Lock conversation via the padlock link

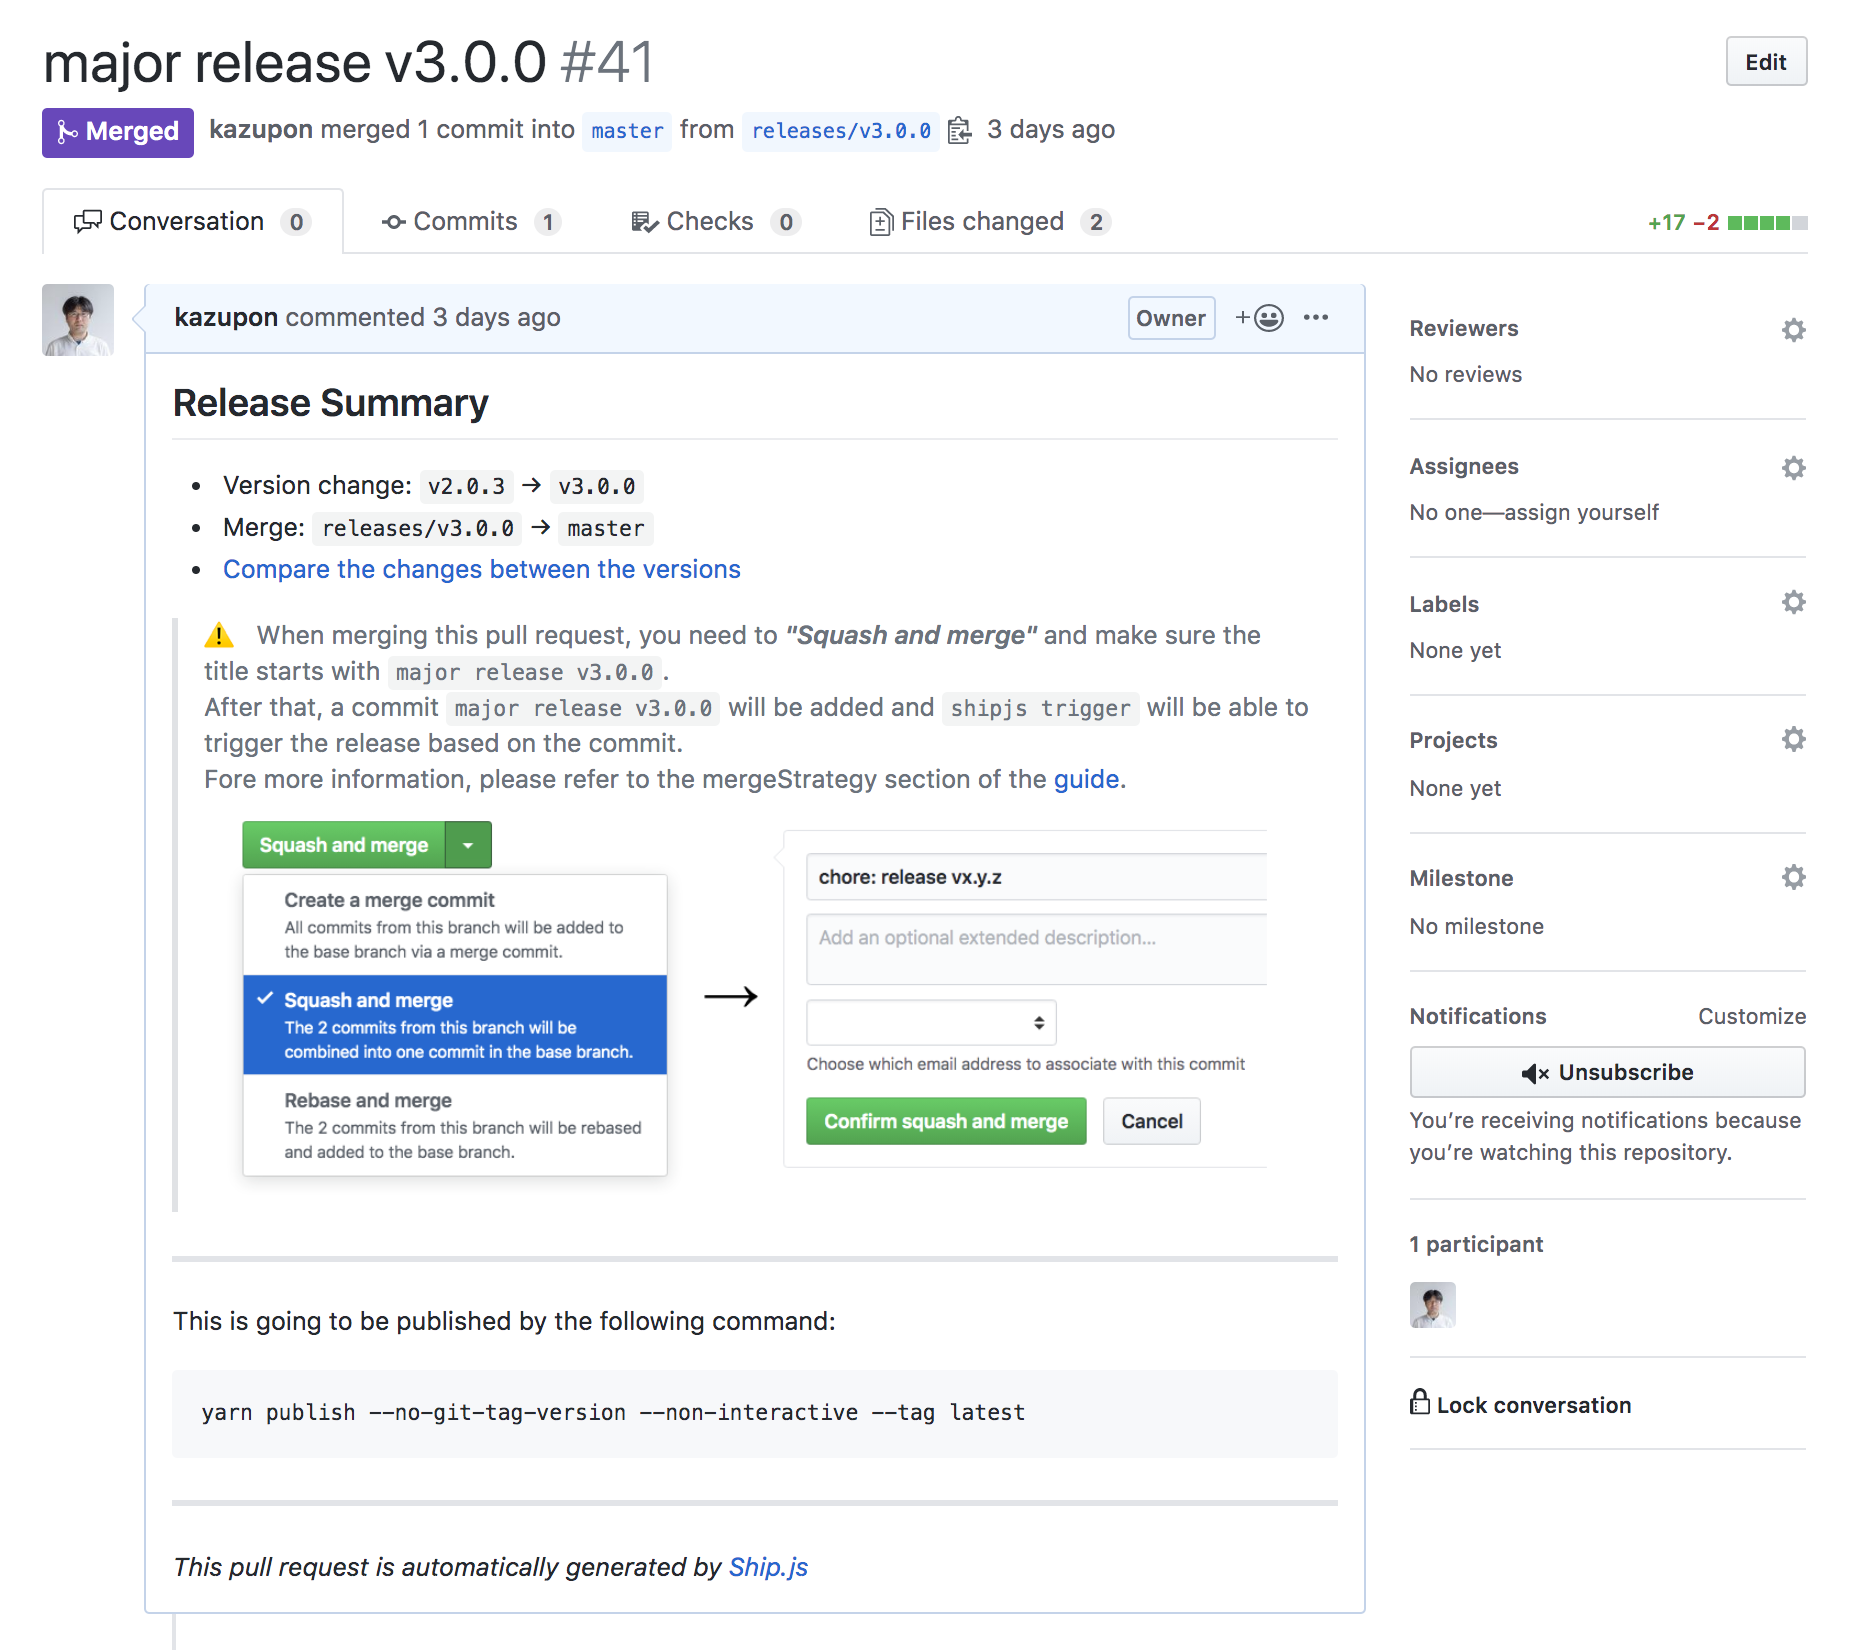point(1520,1404)
